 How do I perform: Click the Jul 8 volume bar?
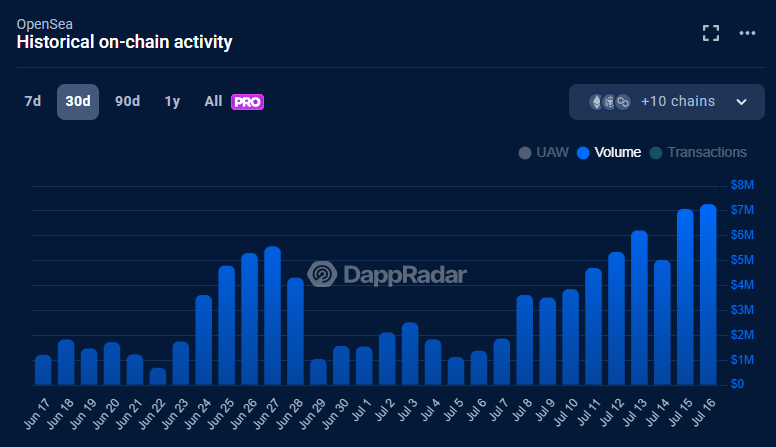[x=525, y=340]
